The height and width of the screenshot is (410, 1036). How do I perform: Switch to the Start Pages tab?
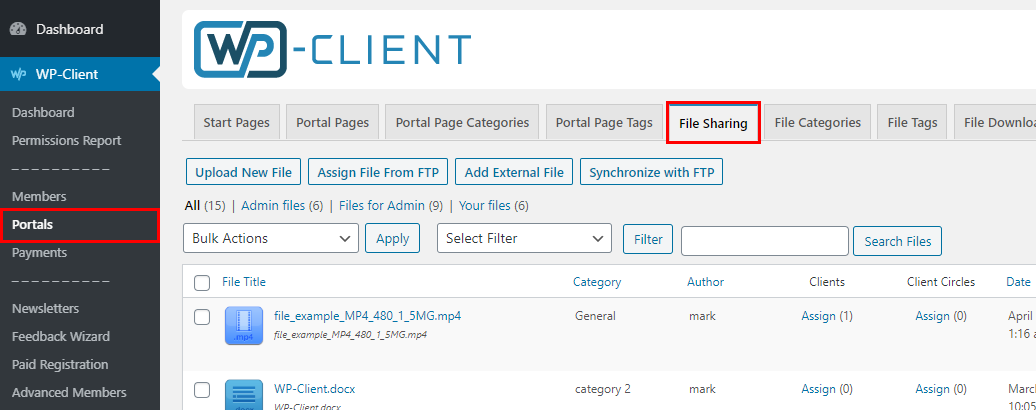(x=237, y=122)
